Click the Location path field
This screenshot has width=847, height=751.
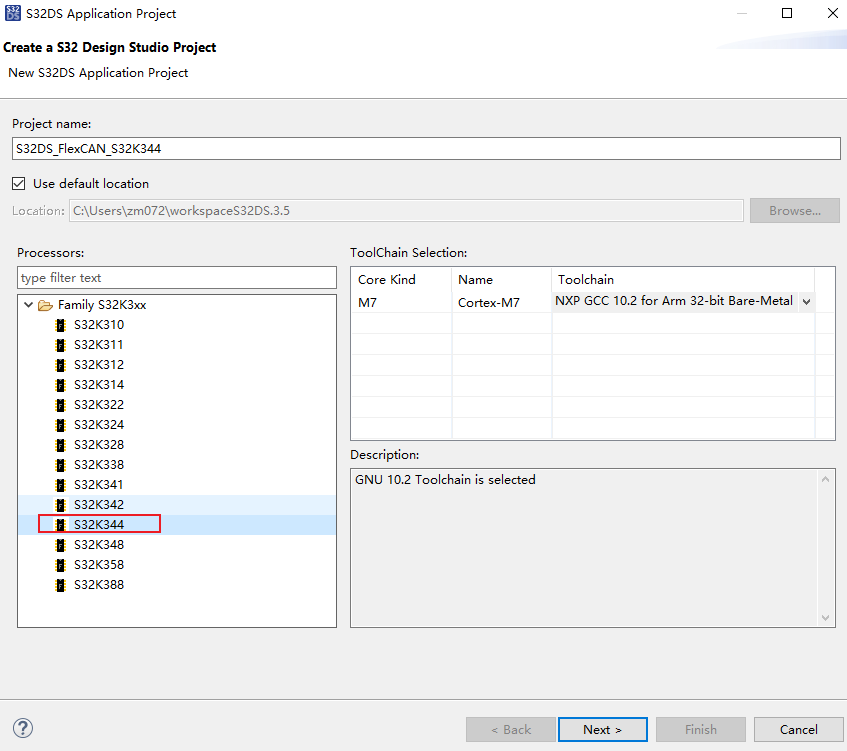[x=406, y=211]
